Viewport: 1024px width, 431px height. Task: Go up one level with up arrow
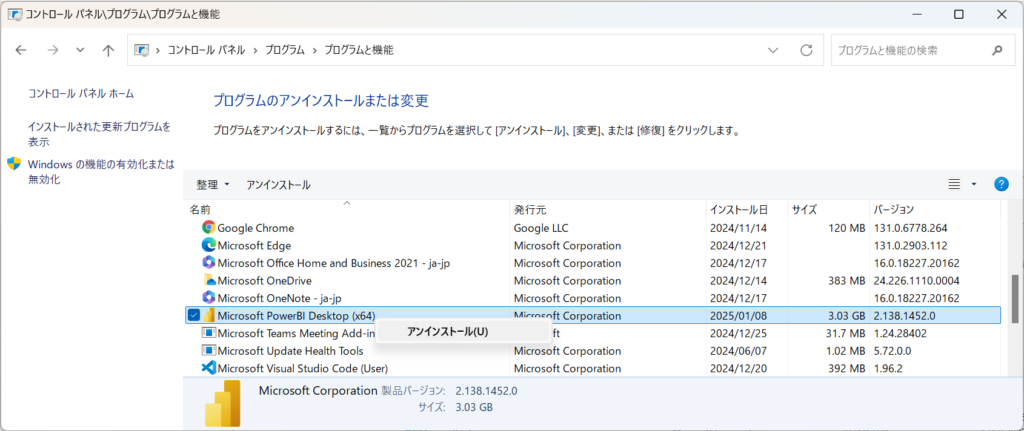pos(108,50)
